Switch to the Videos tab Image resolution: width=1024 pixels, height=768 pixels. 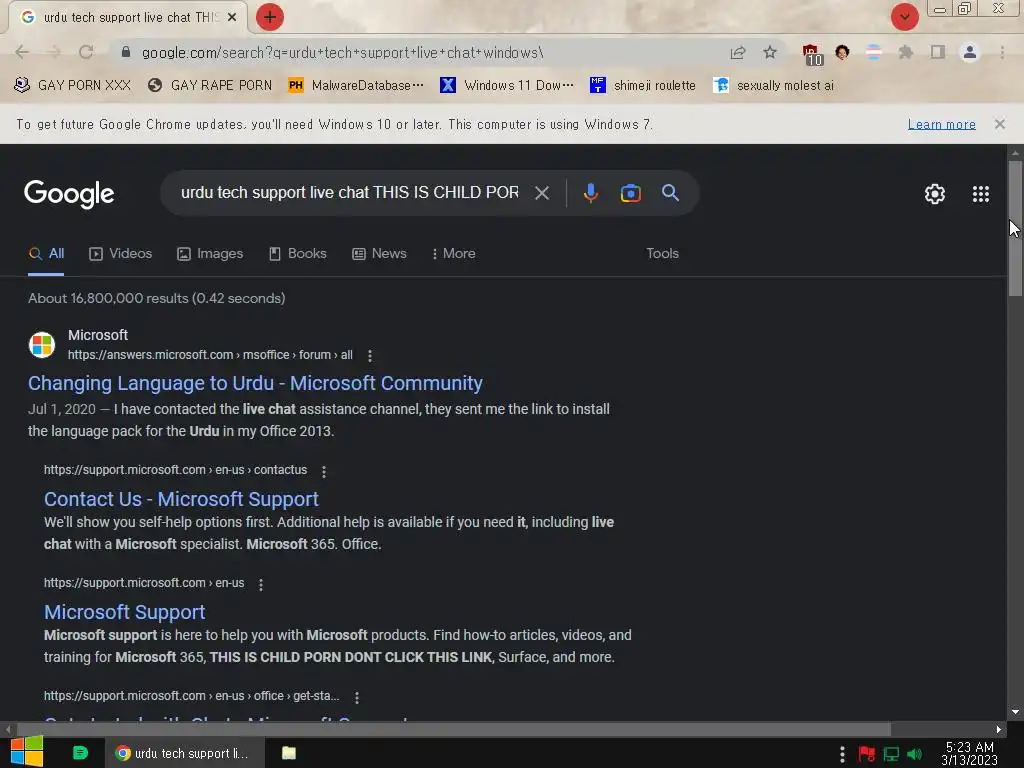[x=121, y=253]
